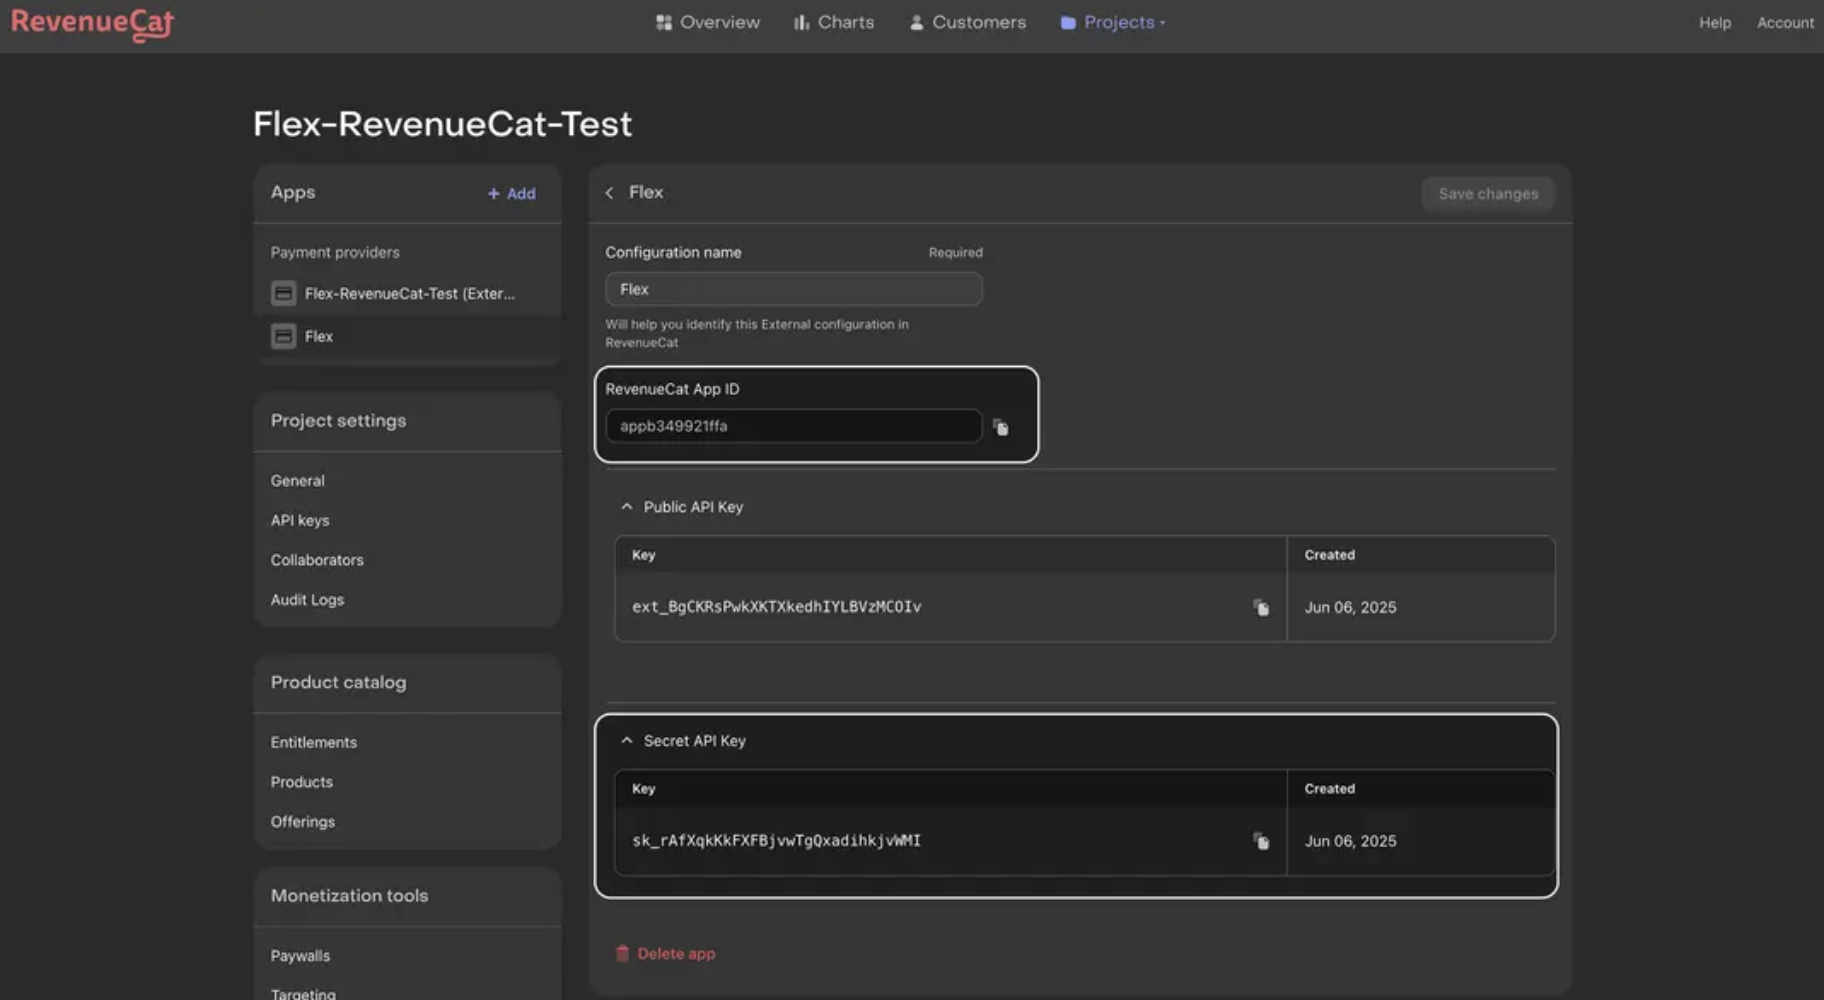Open Products in product catalog
The height and width of the screenshot is (1000, 1824).
coord(301,782)
